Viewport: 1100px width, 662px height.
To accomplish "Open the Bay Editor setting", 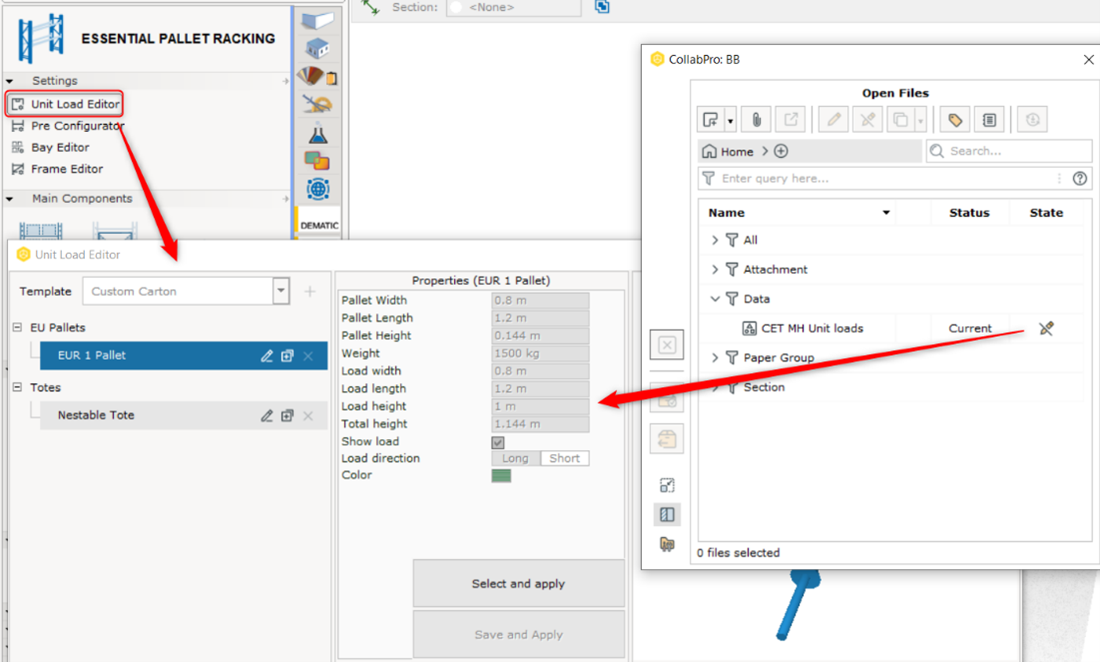I will (x=51, y=147).
